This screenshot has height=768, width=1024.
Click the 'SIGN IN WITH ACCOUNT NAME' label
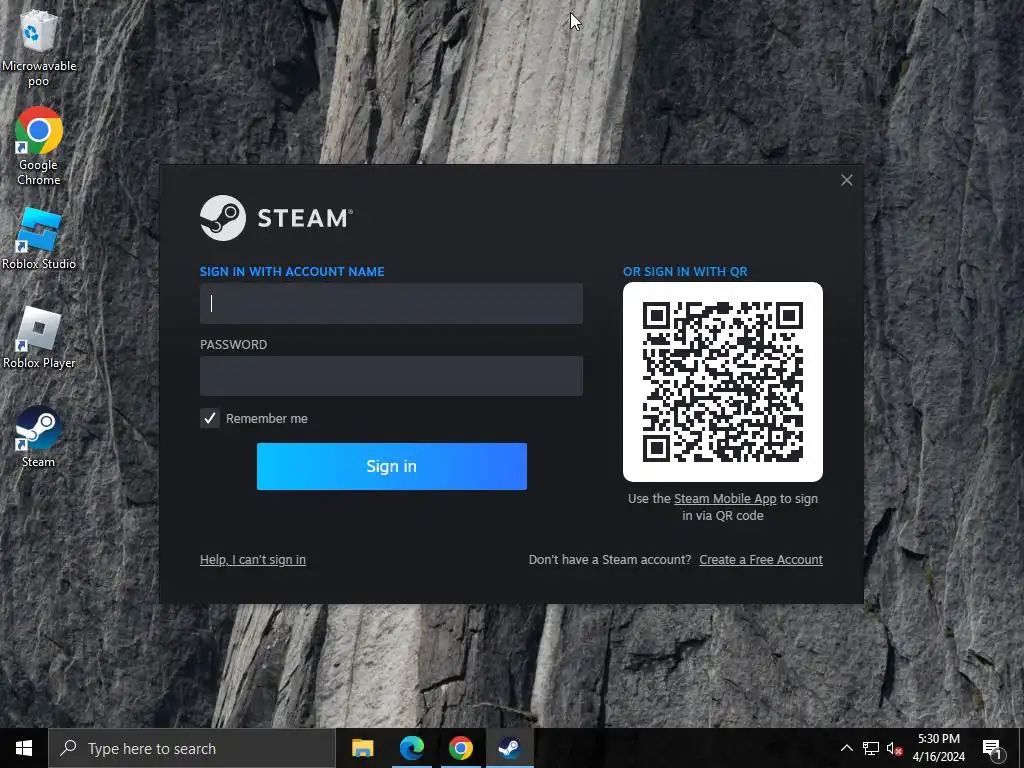coord(292,272)
